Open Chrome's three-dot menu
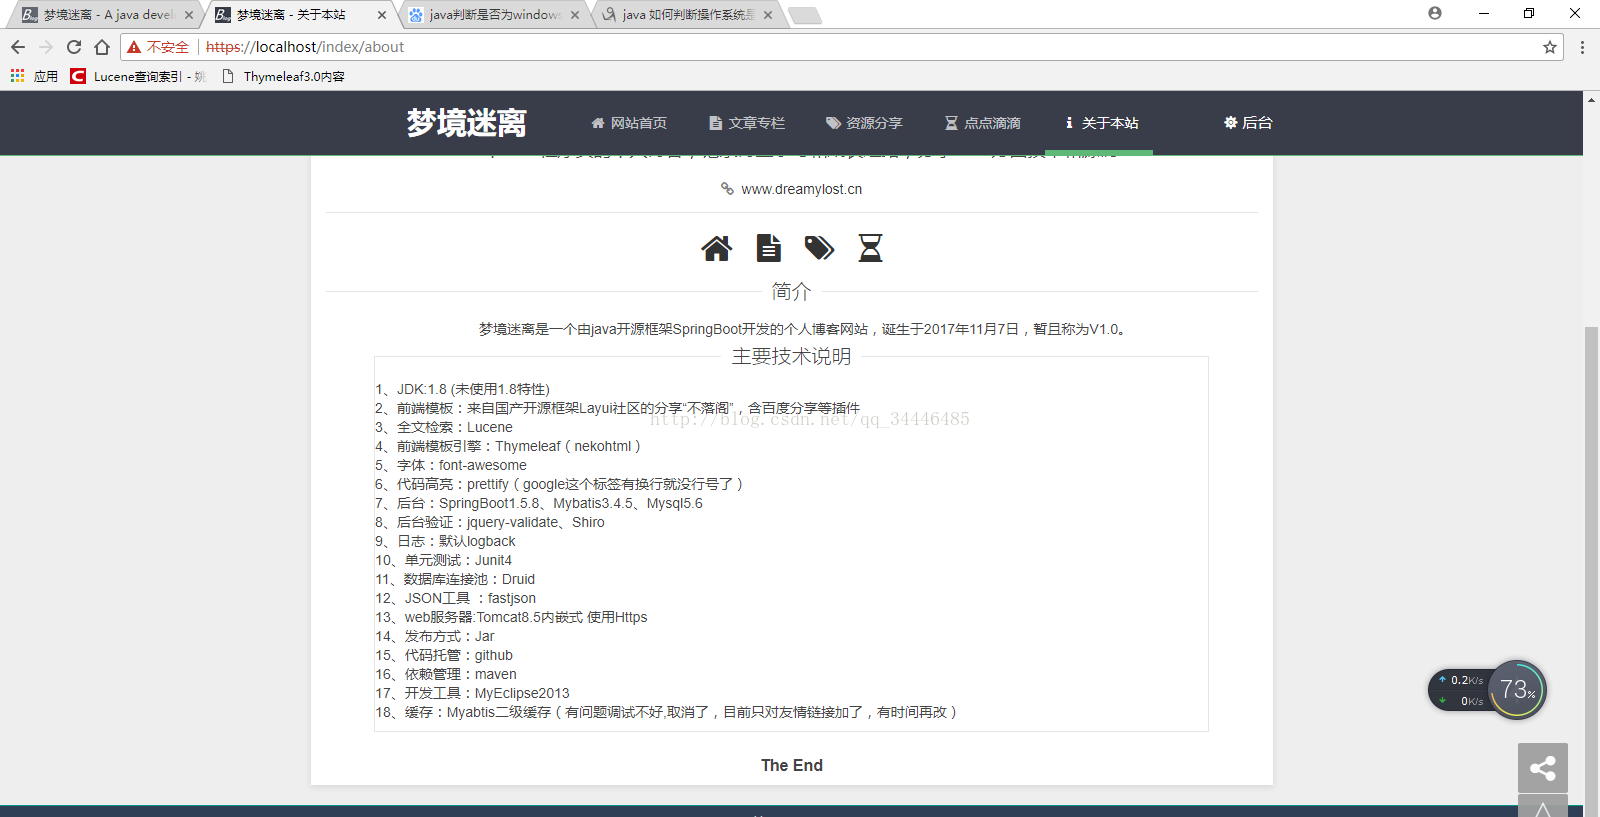 tap(1582, 47)
